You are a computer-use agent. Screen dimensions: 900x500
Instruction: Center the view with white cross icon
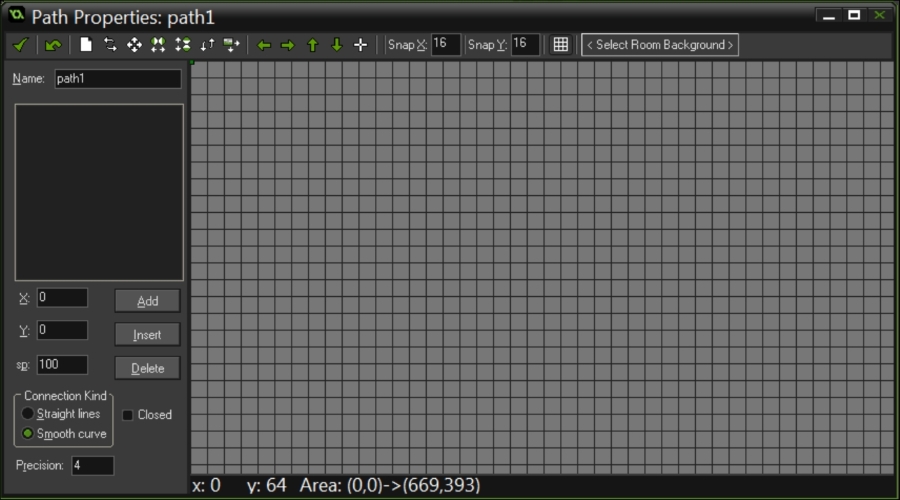click(360, 45)
